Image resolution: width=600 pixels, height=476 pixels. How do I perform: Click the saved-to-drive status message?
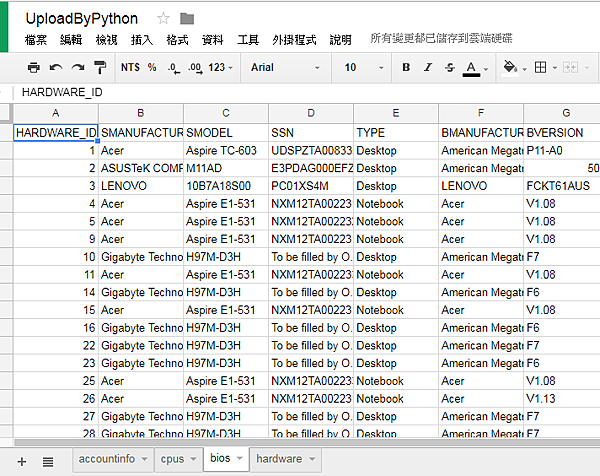click(x=441, y=38)
